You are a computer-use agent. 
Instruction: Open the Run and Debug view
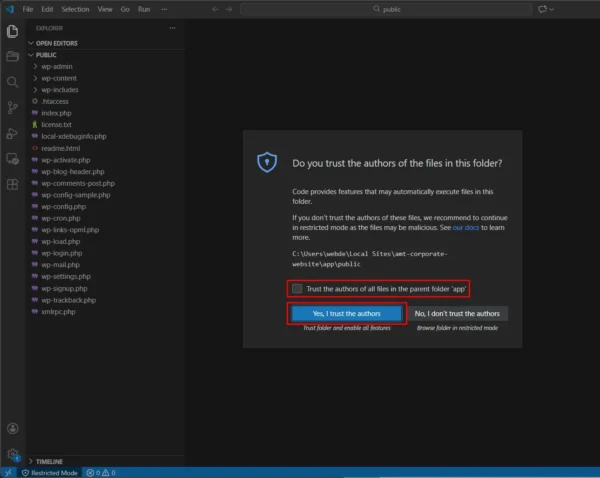[x=12, y=134]
